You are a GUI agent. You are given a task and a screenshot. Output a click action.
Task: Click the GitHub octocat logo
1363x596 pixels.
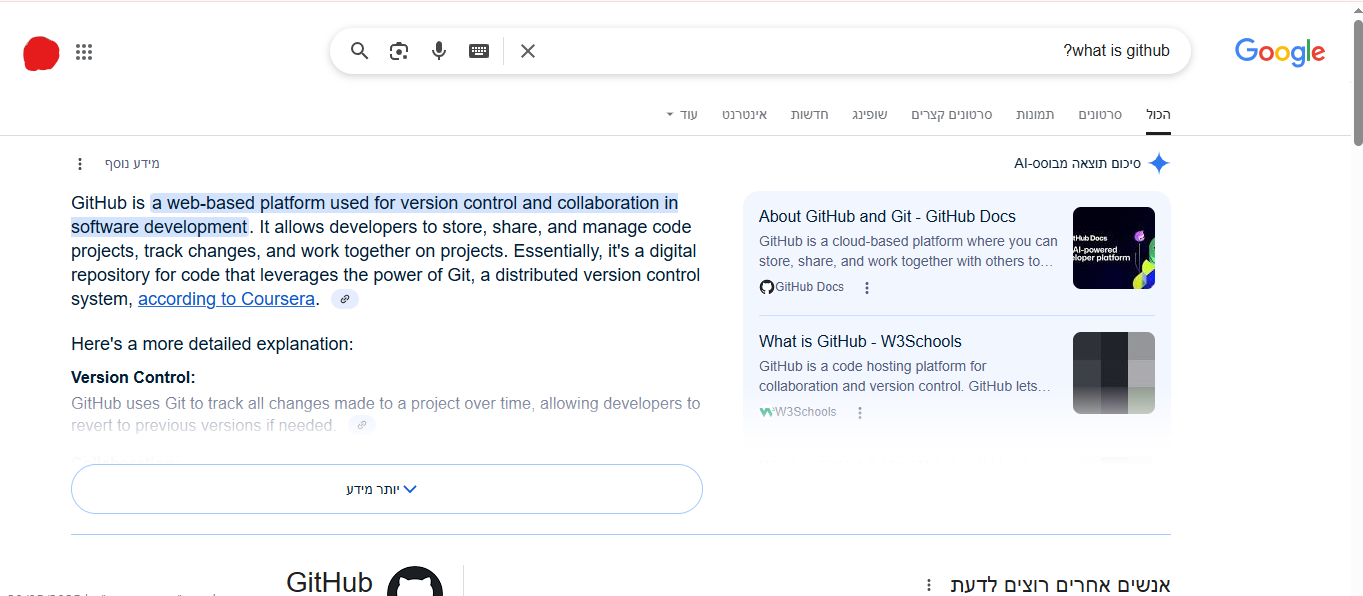pyautogui.click(x=415, y=582)
